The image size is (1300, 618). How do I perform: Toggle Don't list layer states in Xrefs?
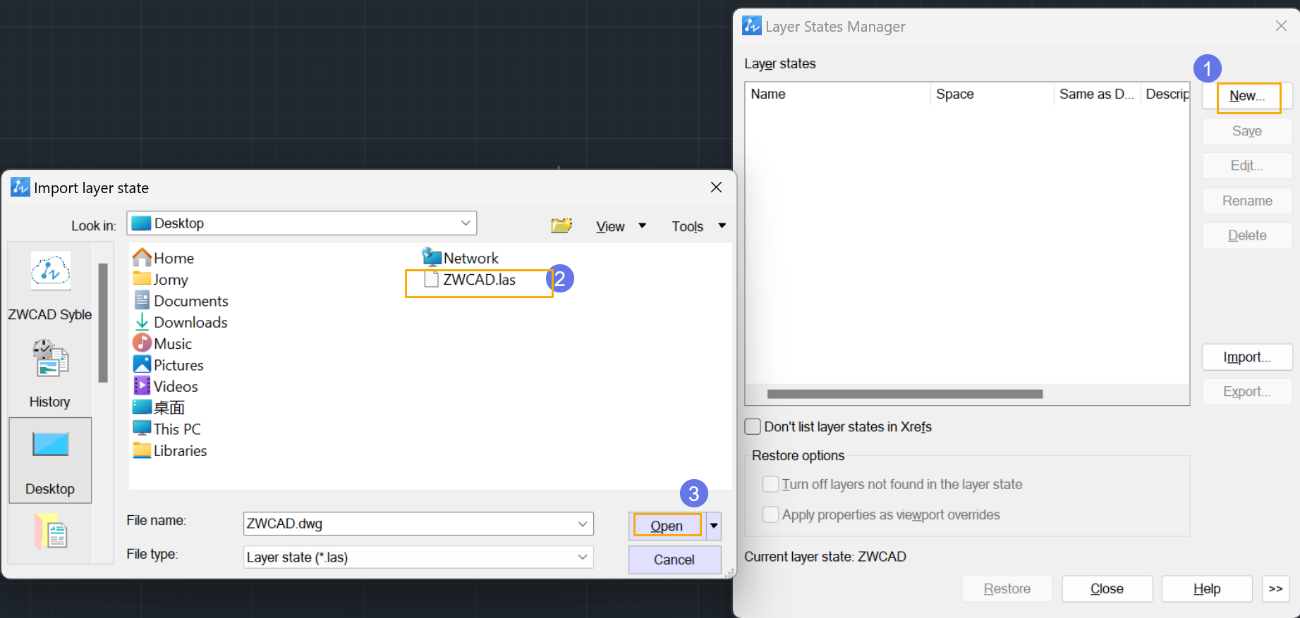click(x=753, y=427)
